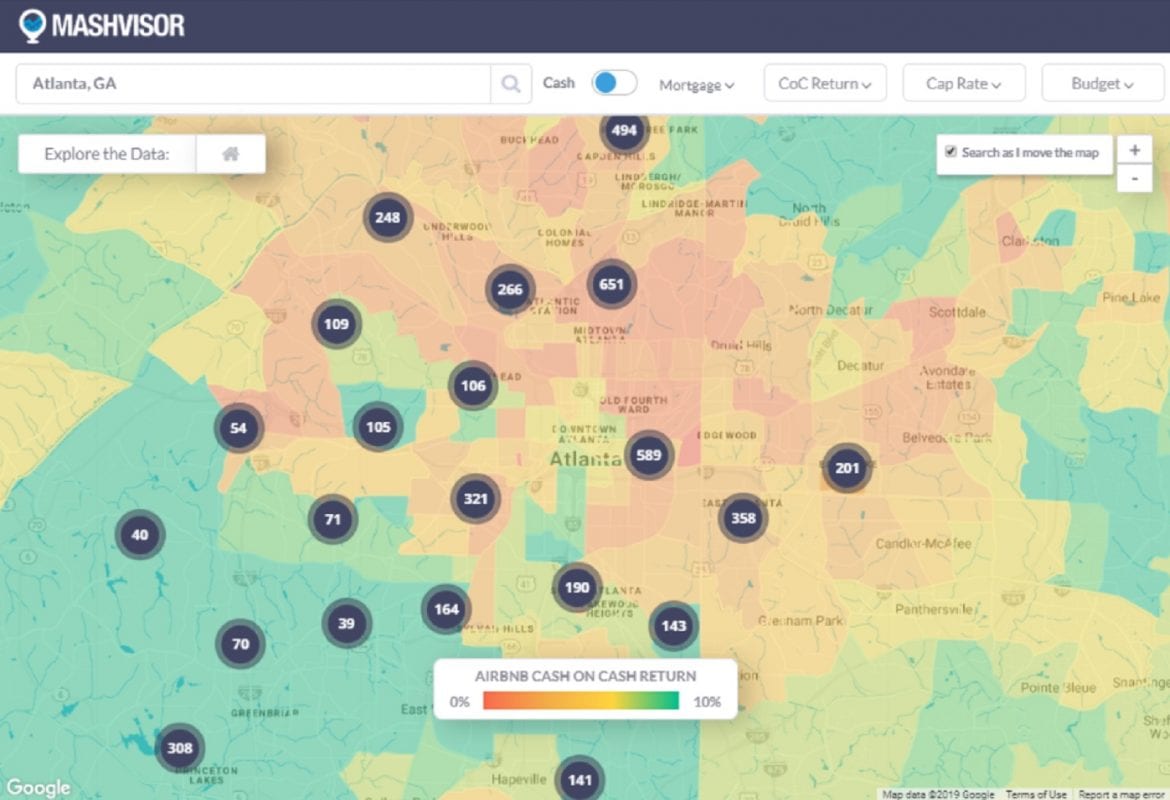This screenshot has height=800, width=1170.
Task: Zoom in with the plus button
Action: click(1134, 150)
